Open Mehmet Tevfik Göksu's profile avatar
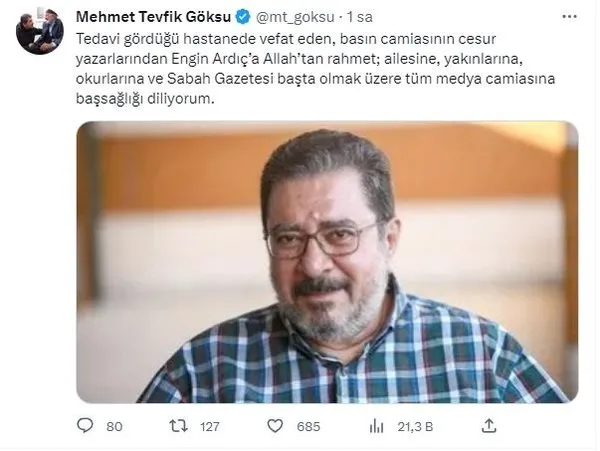The height and width of the screenshot is (451, 600). (x=39, y=31)
